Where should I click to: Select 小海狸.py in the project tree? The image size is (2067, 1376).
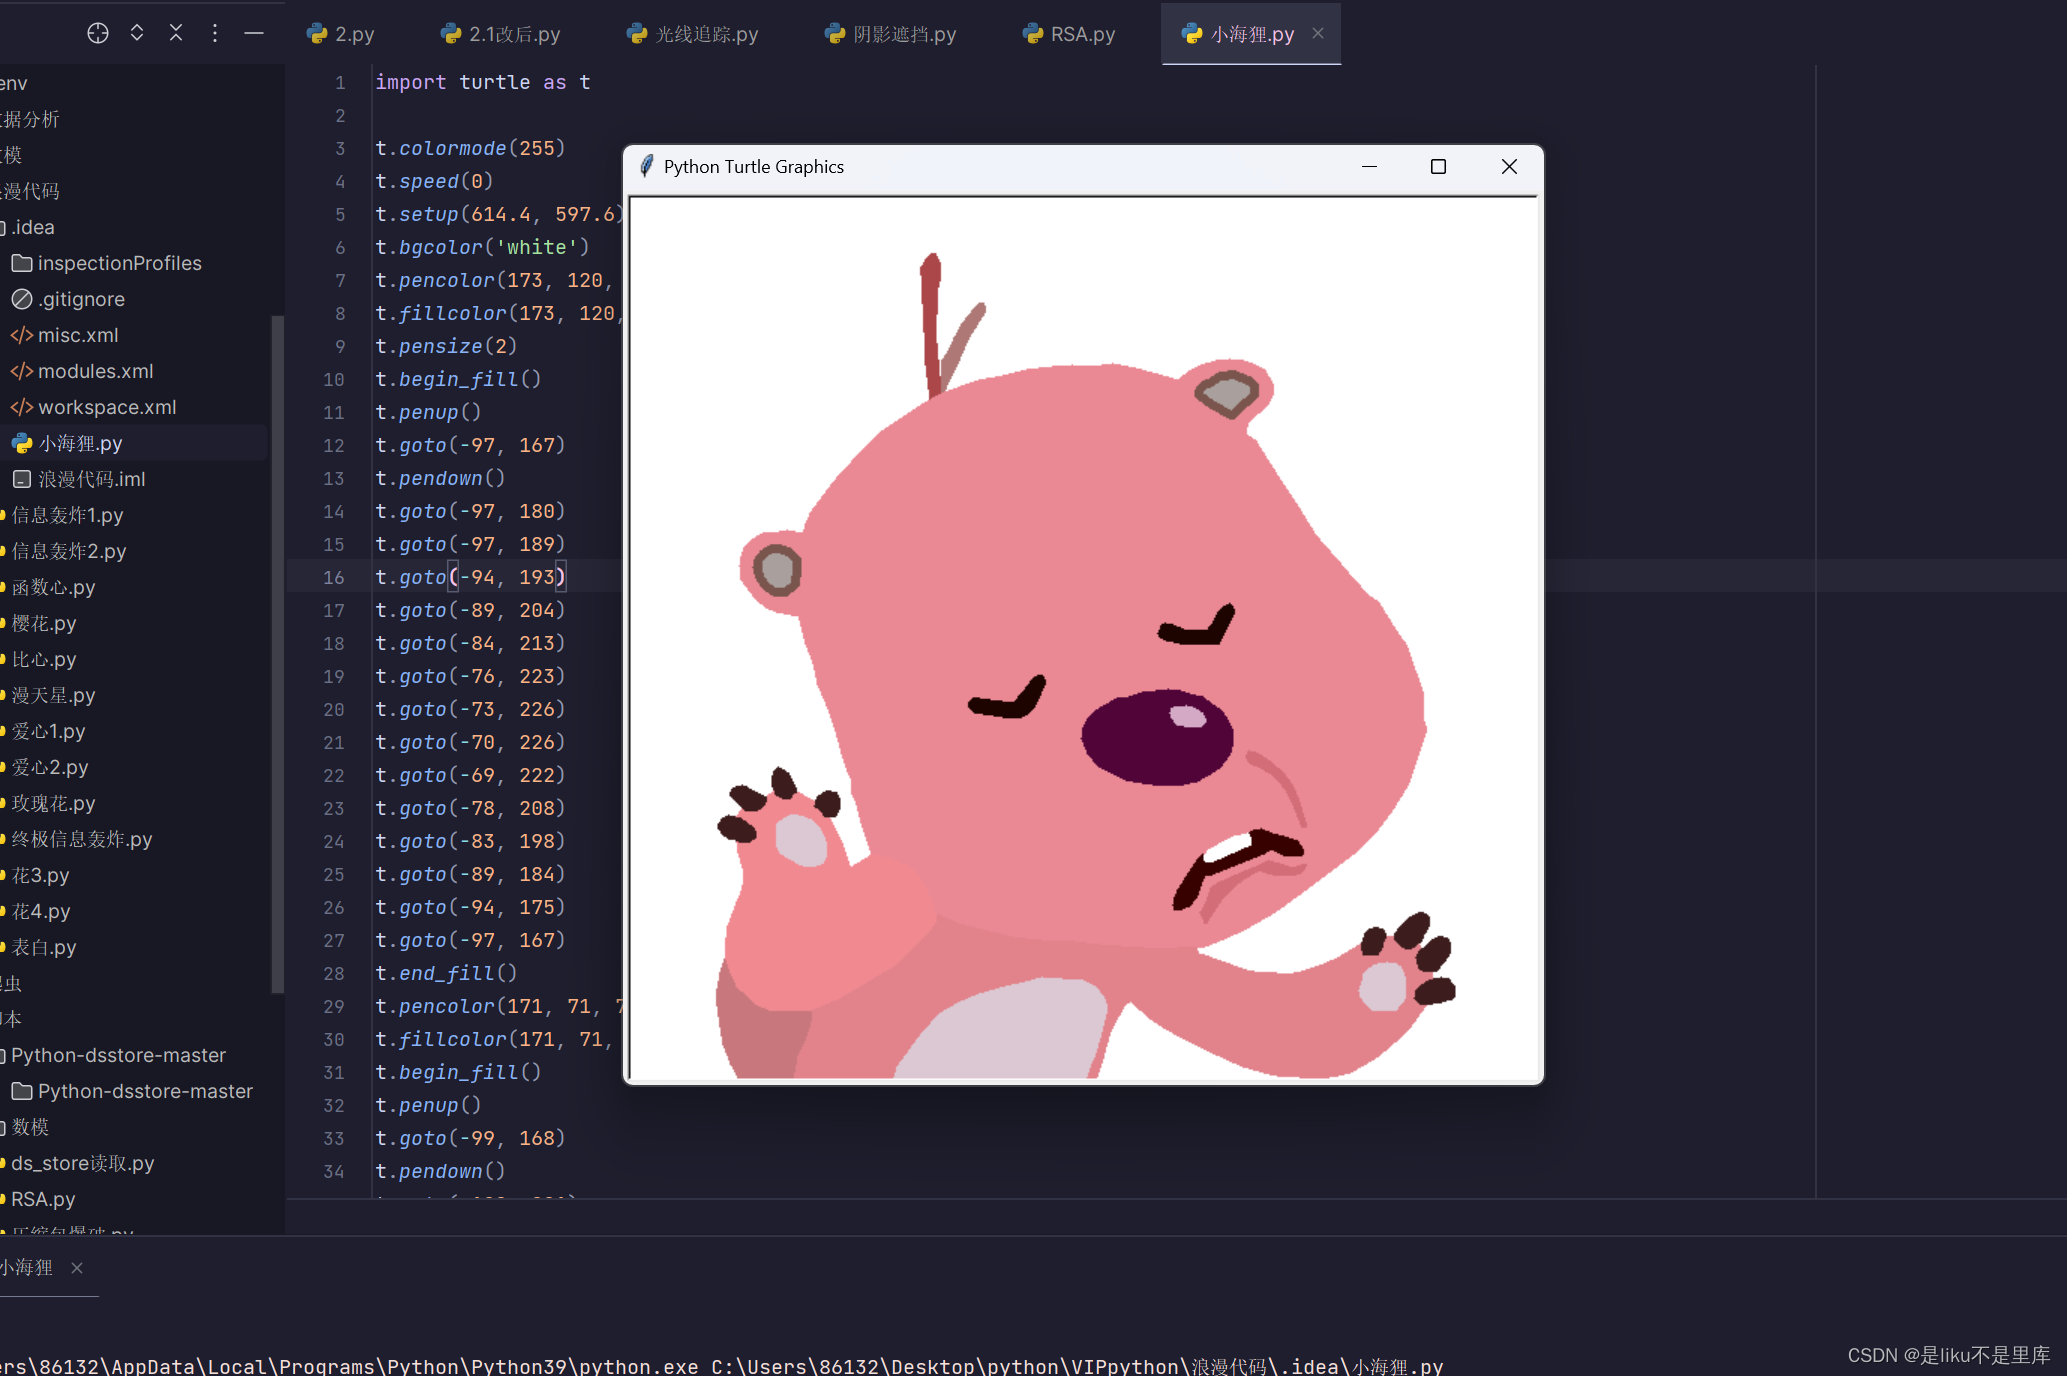[x=67, y=443]
